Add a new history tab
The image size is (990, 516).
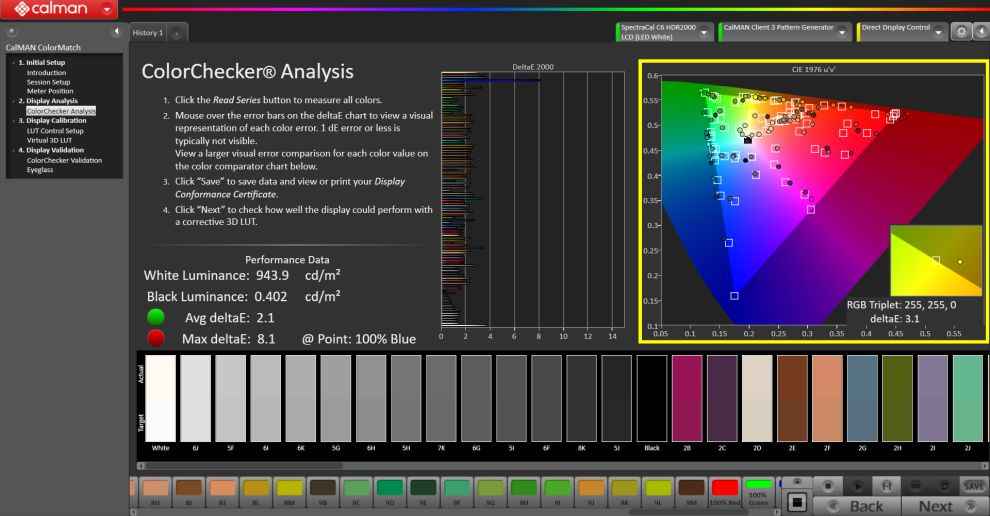point(177,33)
